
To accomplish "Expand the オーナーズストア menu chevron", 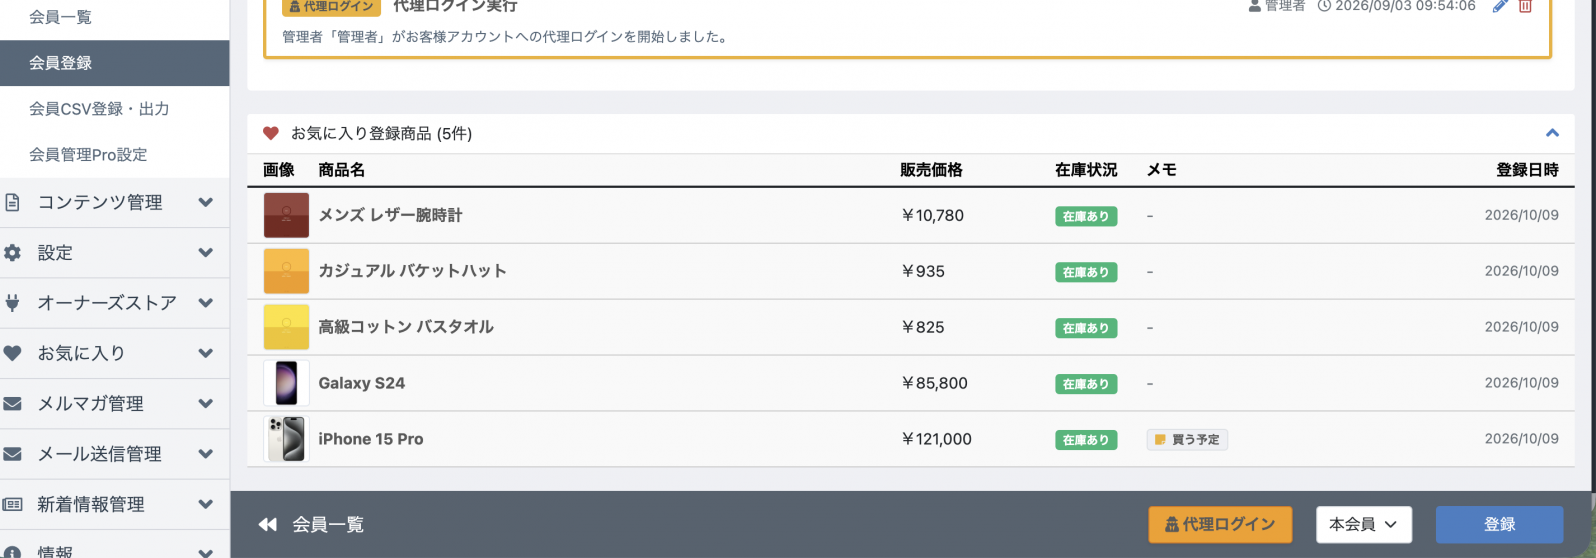I will 206,303.
